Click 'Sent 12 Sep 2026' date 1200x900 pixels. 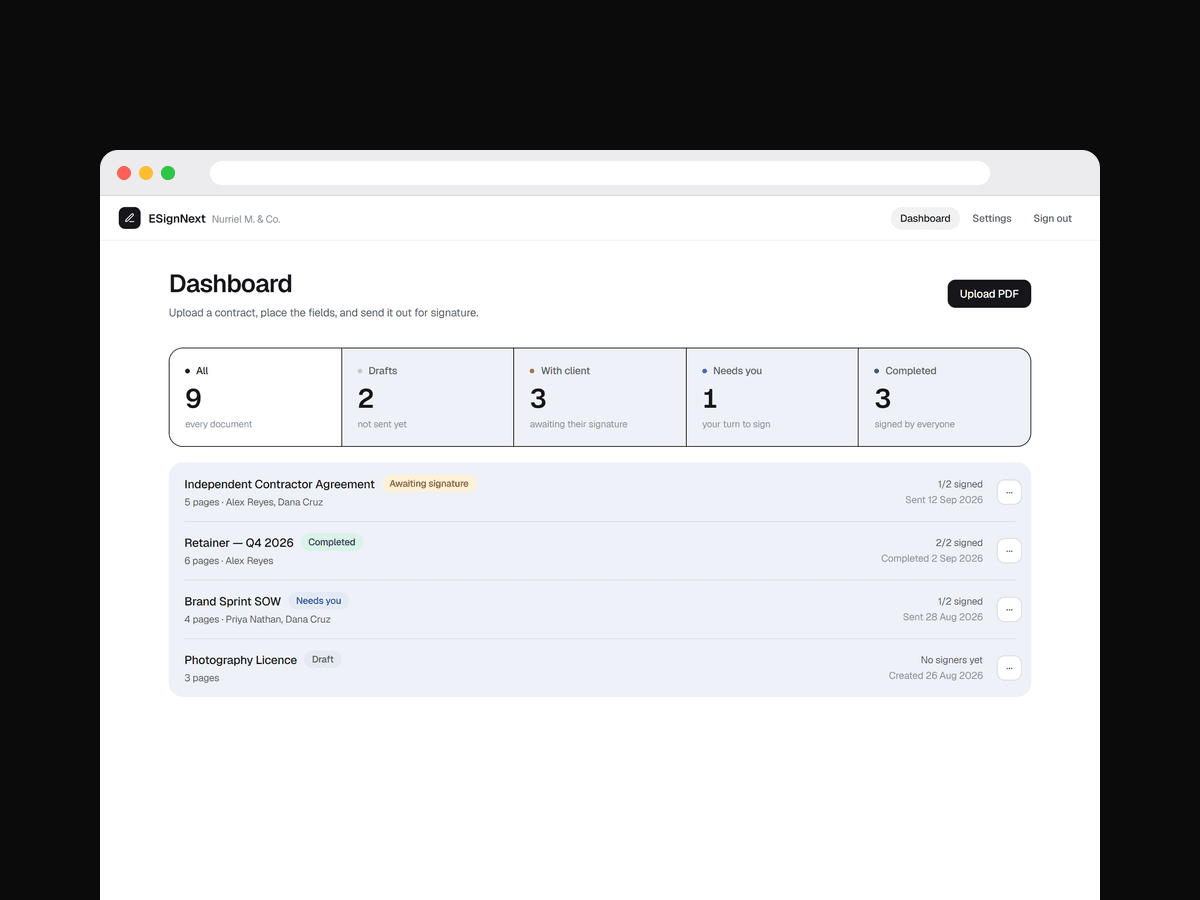[x=944, y=500]
